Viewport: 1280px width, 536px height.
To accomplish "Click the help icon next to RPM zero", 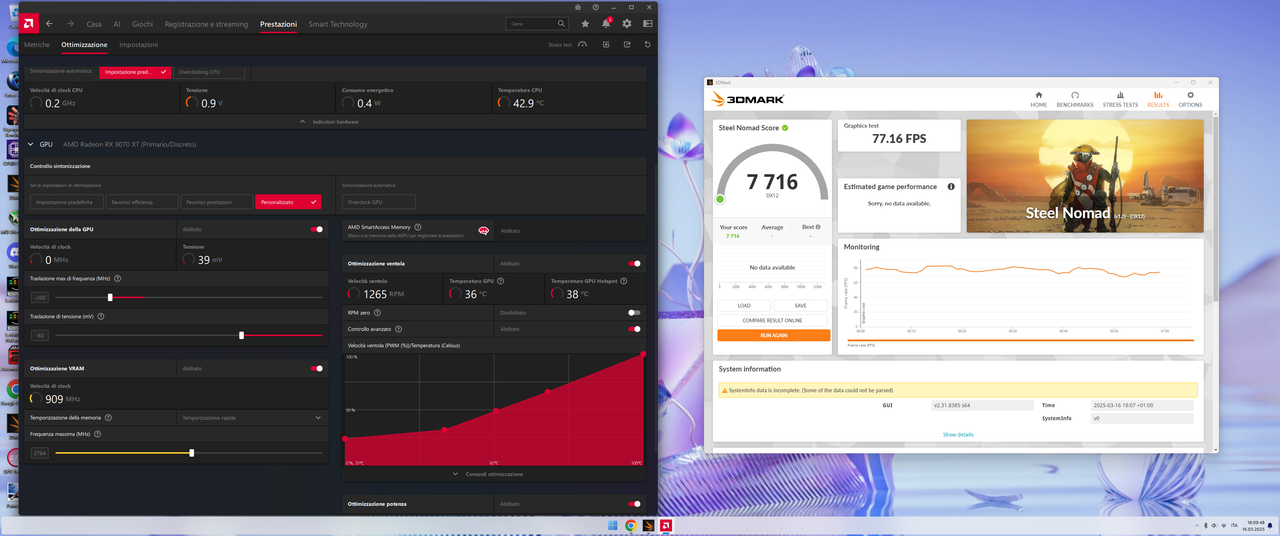I will click(378, 312).
